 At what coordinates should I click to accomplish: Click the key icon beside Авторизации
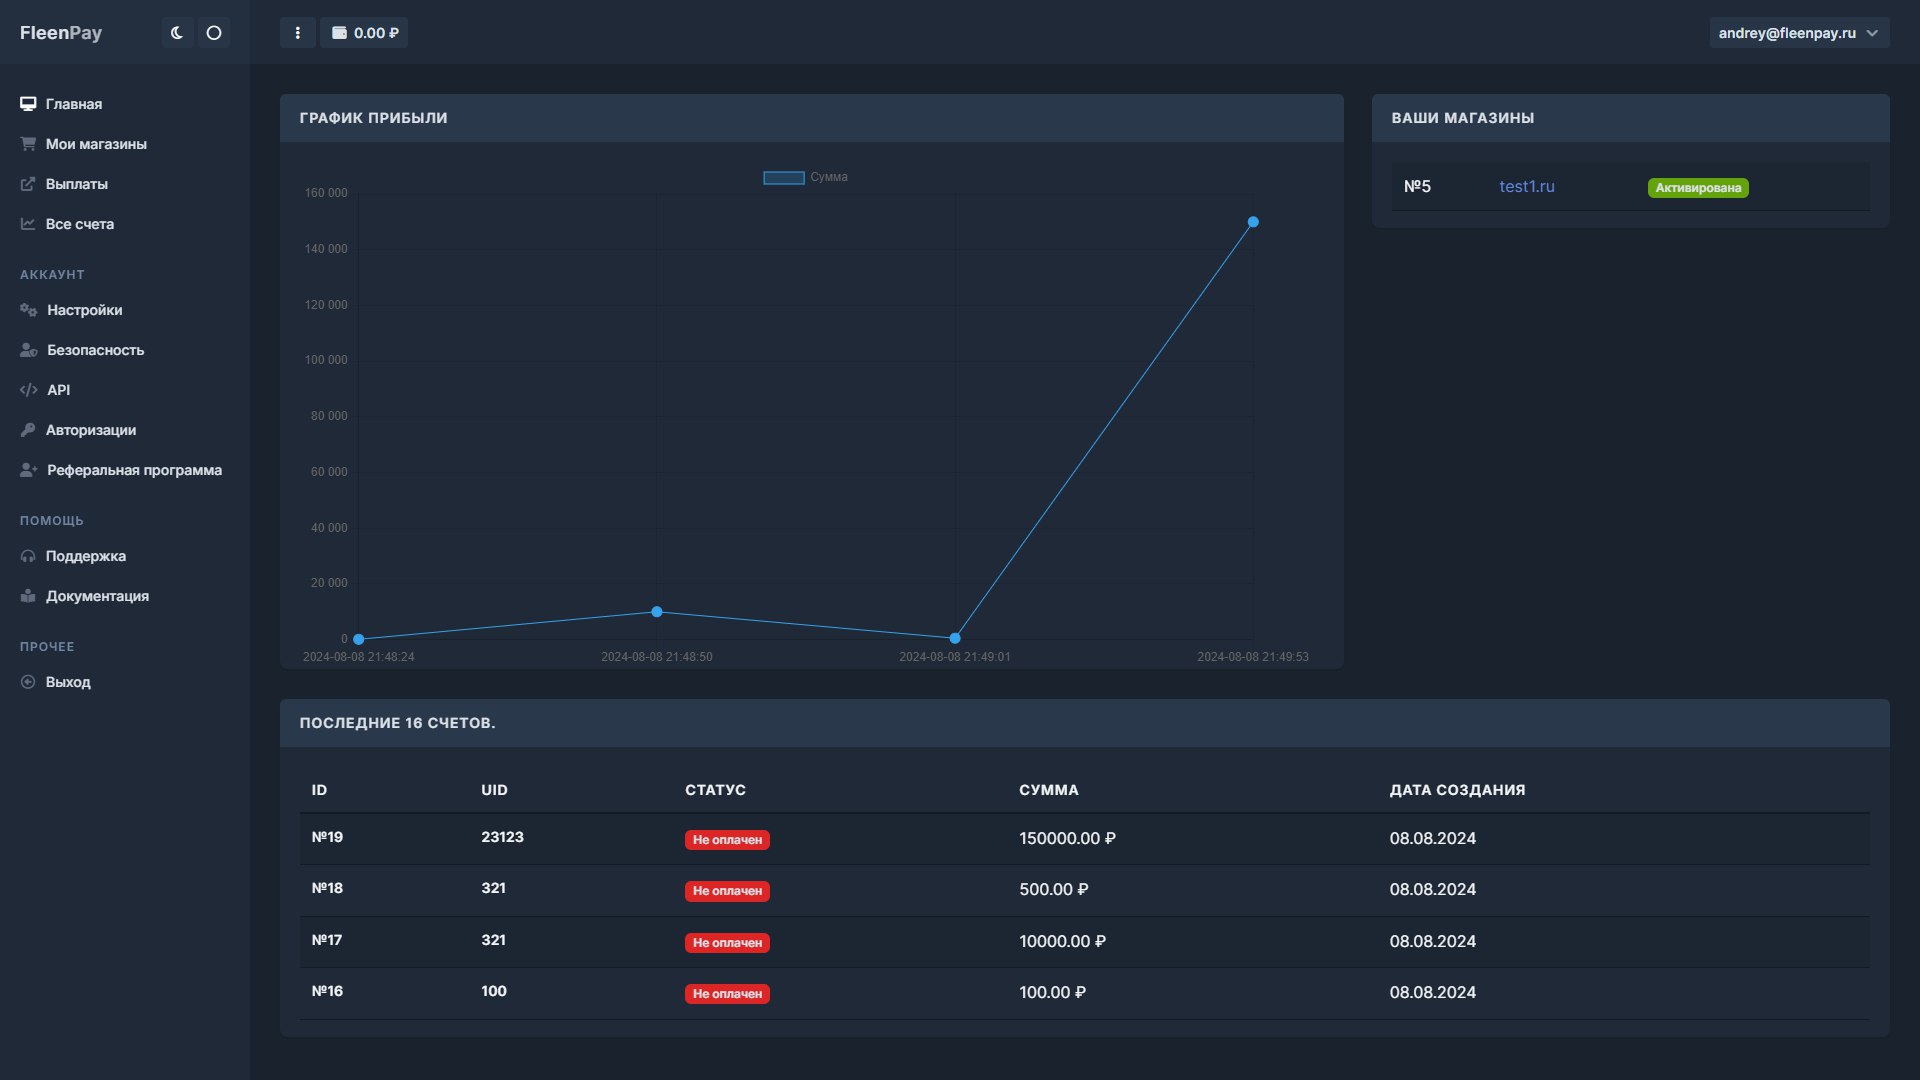28,430
